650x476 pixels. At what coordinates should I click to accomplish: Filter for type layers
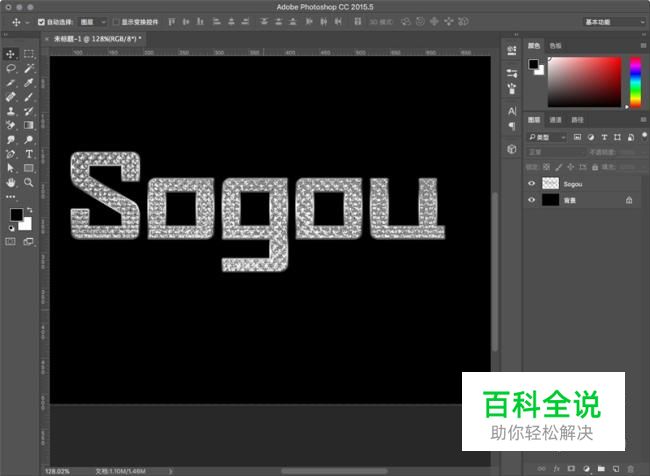(x=604, y=137)
